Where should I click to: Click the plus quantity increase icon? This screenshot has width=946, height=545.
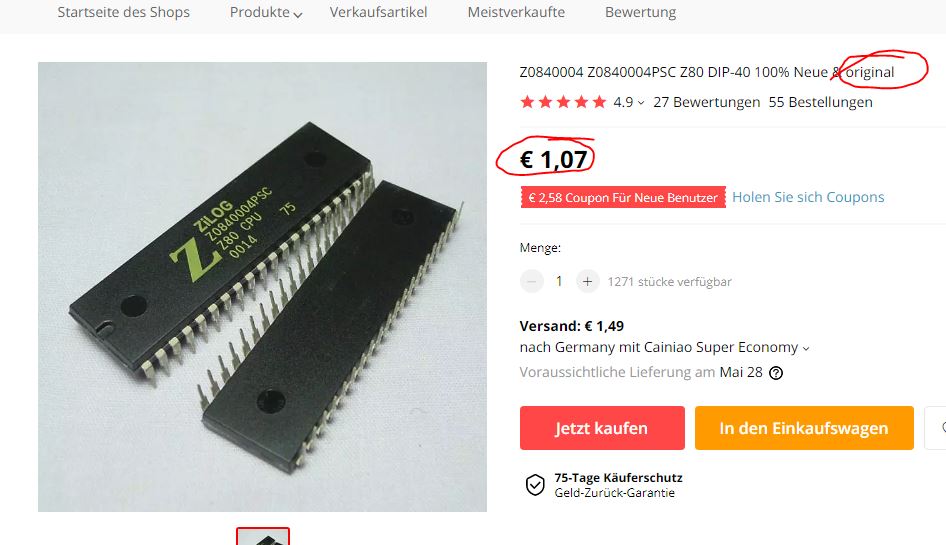587,281
